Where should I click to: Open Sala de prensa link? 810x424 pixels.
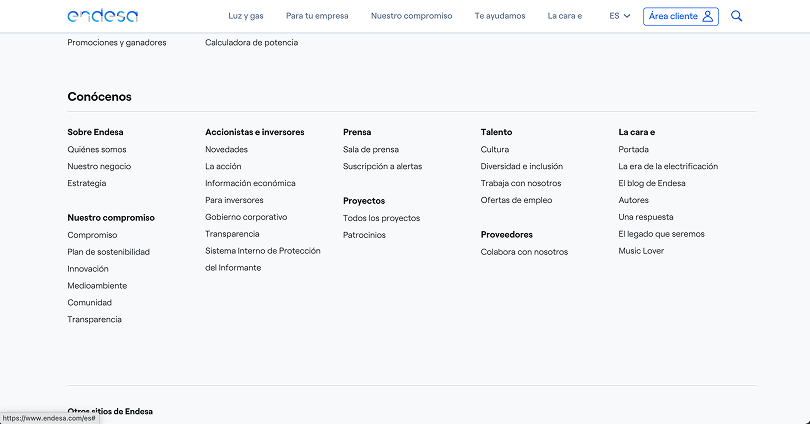(x=371, y=149)
